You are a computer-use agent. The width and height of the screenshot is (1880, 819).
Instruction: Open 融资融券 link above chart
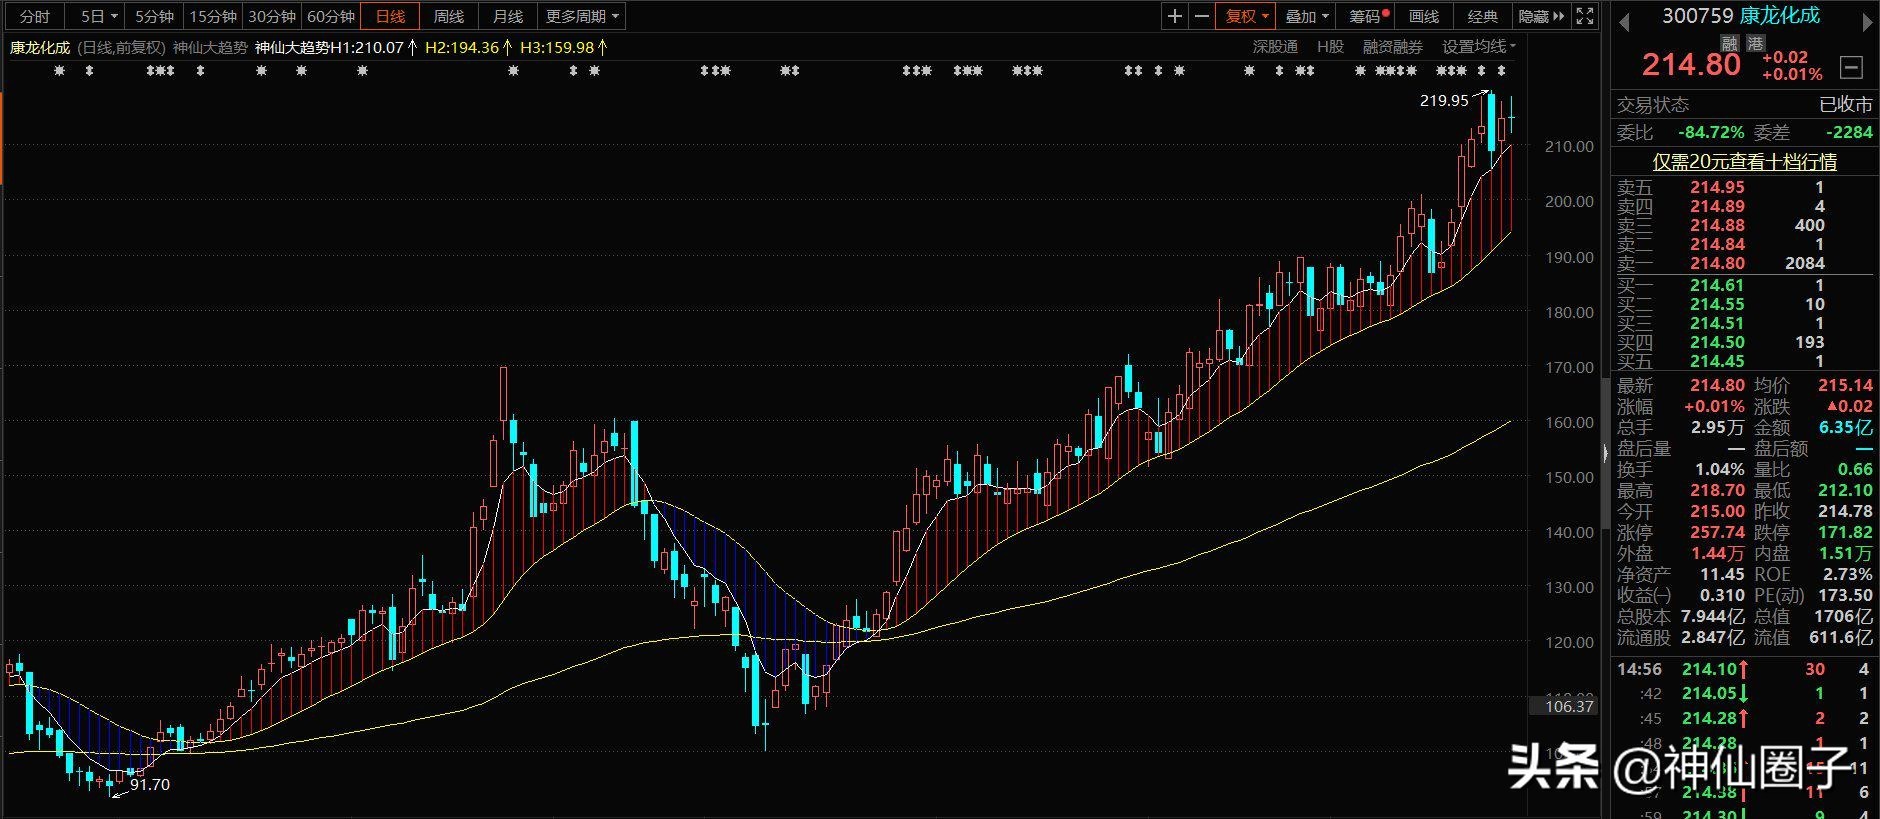click(x=1392, y=47)
